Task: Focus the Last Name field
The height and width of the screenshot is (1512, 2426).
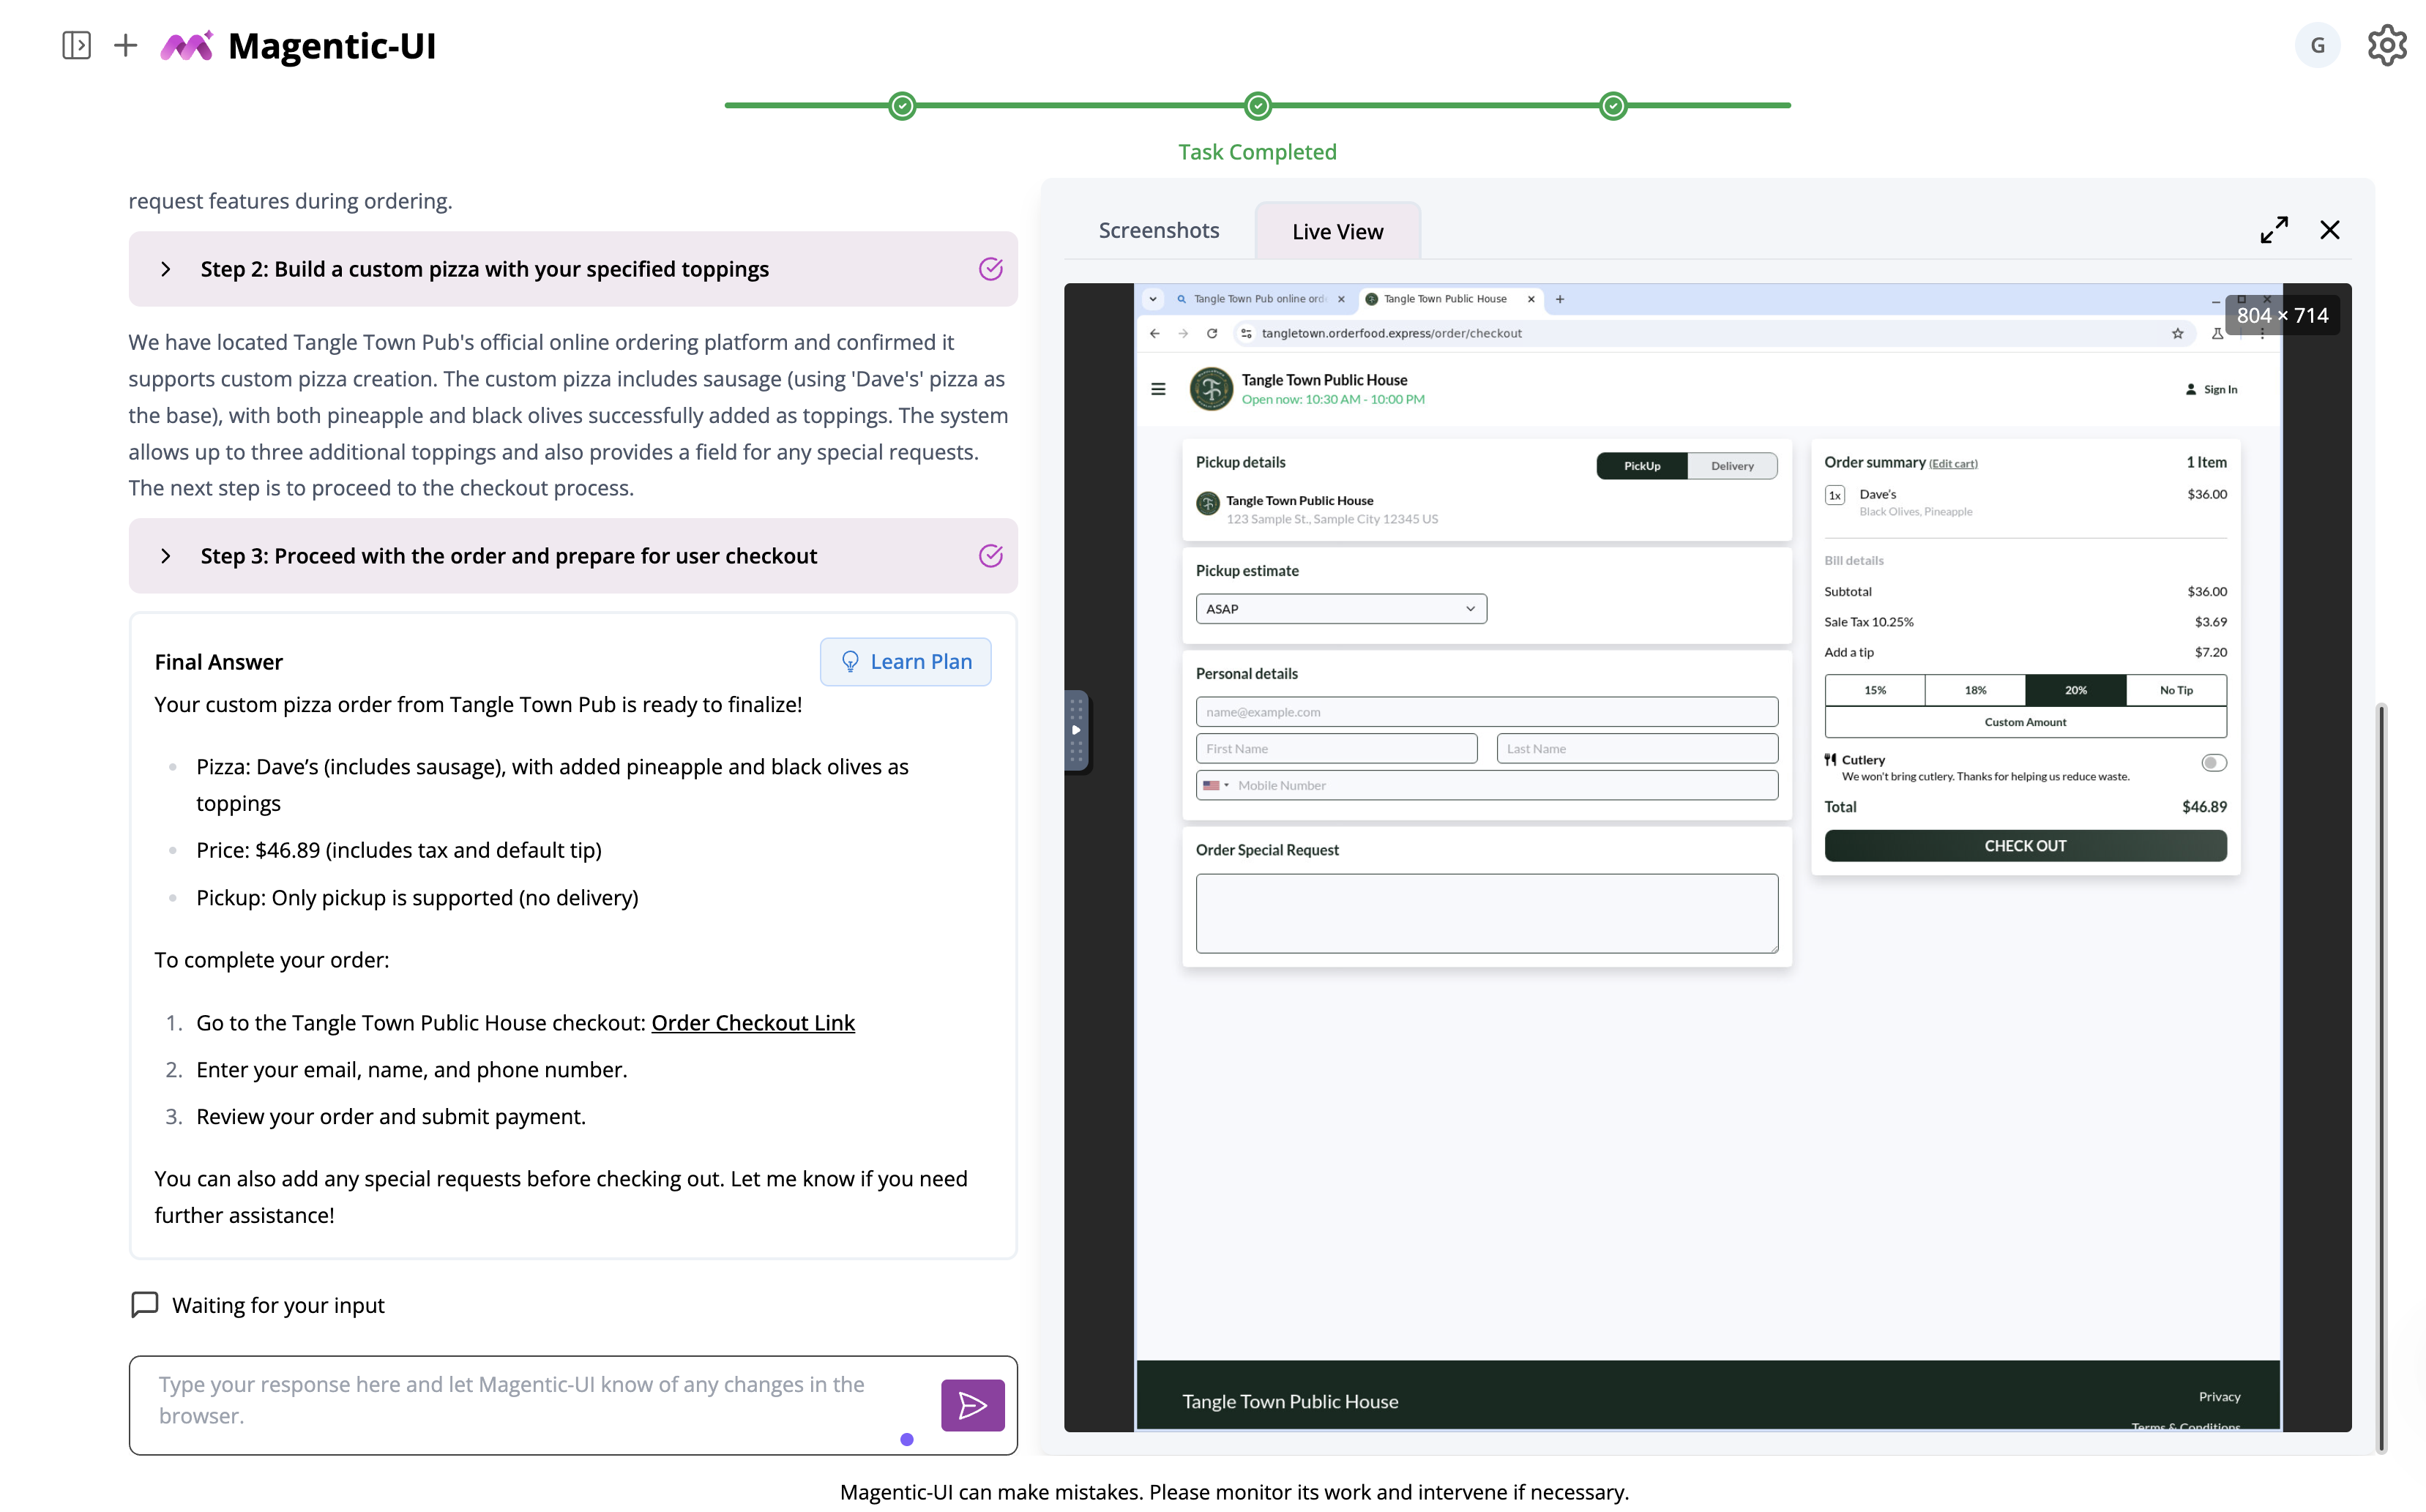Action: coord(1637,749)
